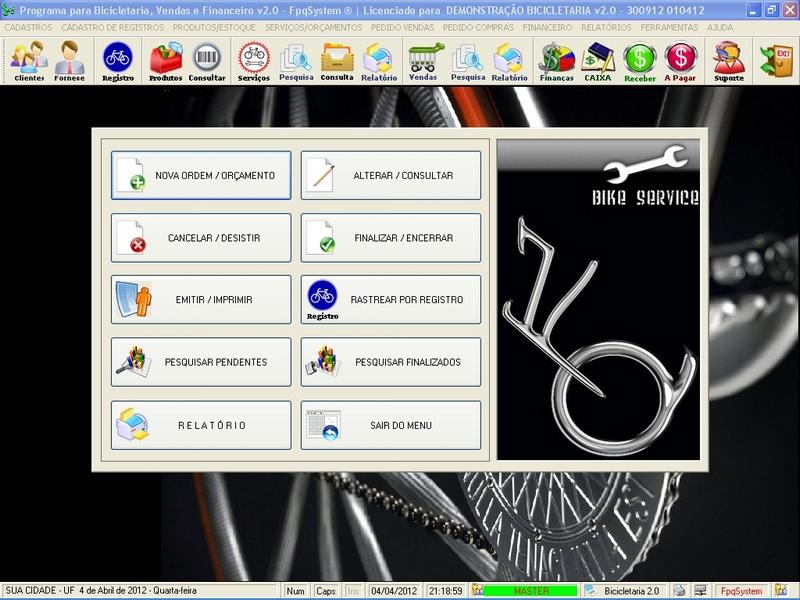The height and width of the screenshot is (600, 800).
Task: Click NOVA ORDEM / ORÇAMENTO button
Action: tap(201, 176)
